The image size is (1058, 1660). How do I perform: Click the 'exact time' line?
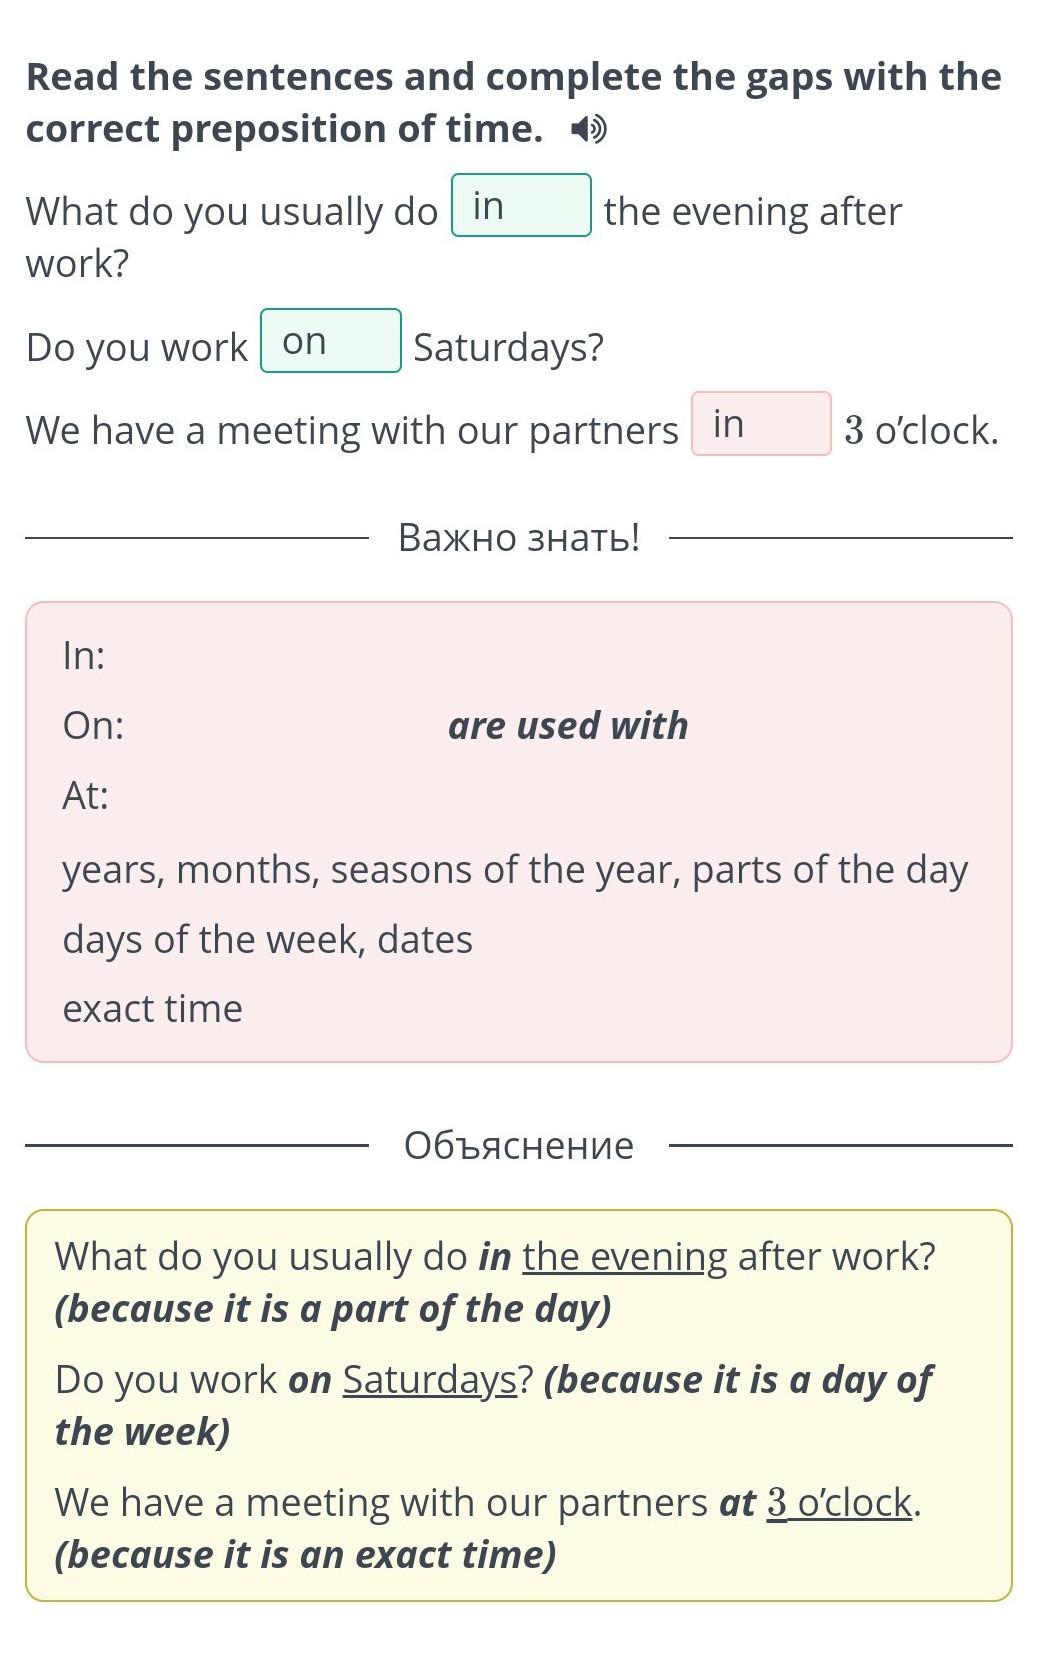[152, 1009]
